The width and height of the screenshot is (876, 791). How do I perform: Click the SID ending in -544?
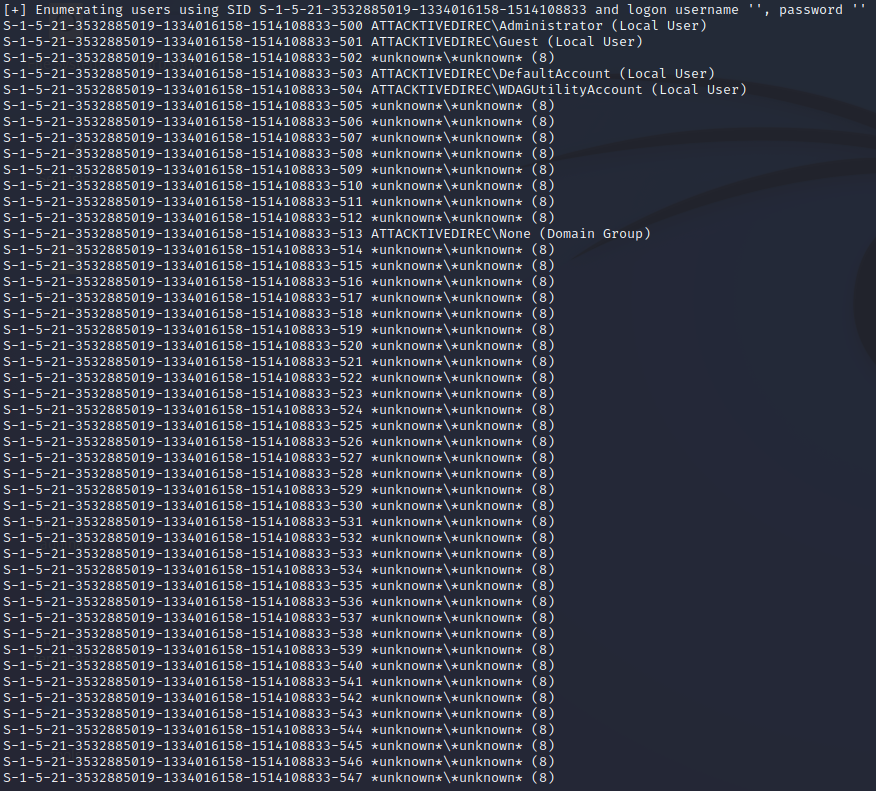pyautogui.click(x=183, y=729)
